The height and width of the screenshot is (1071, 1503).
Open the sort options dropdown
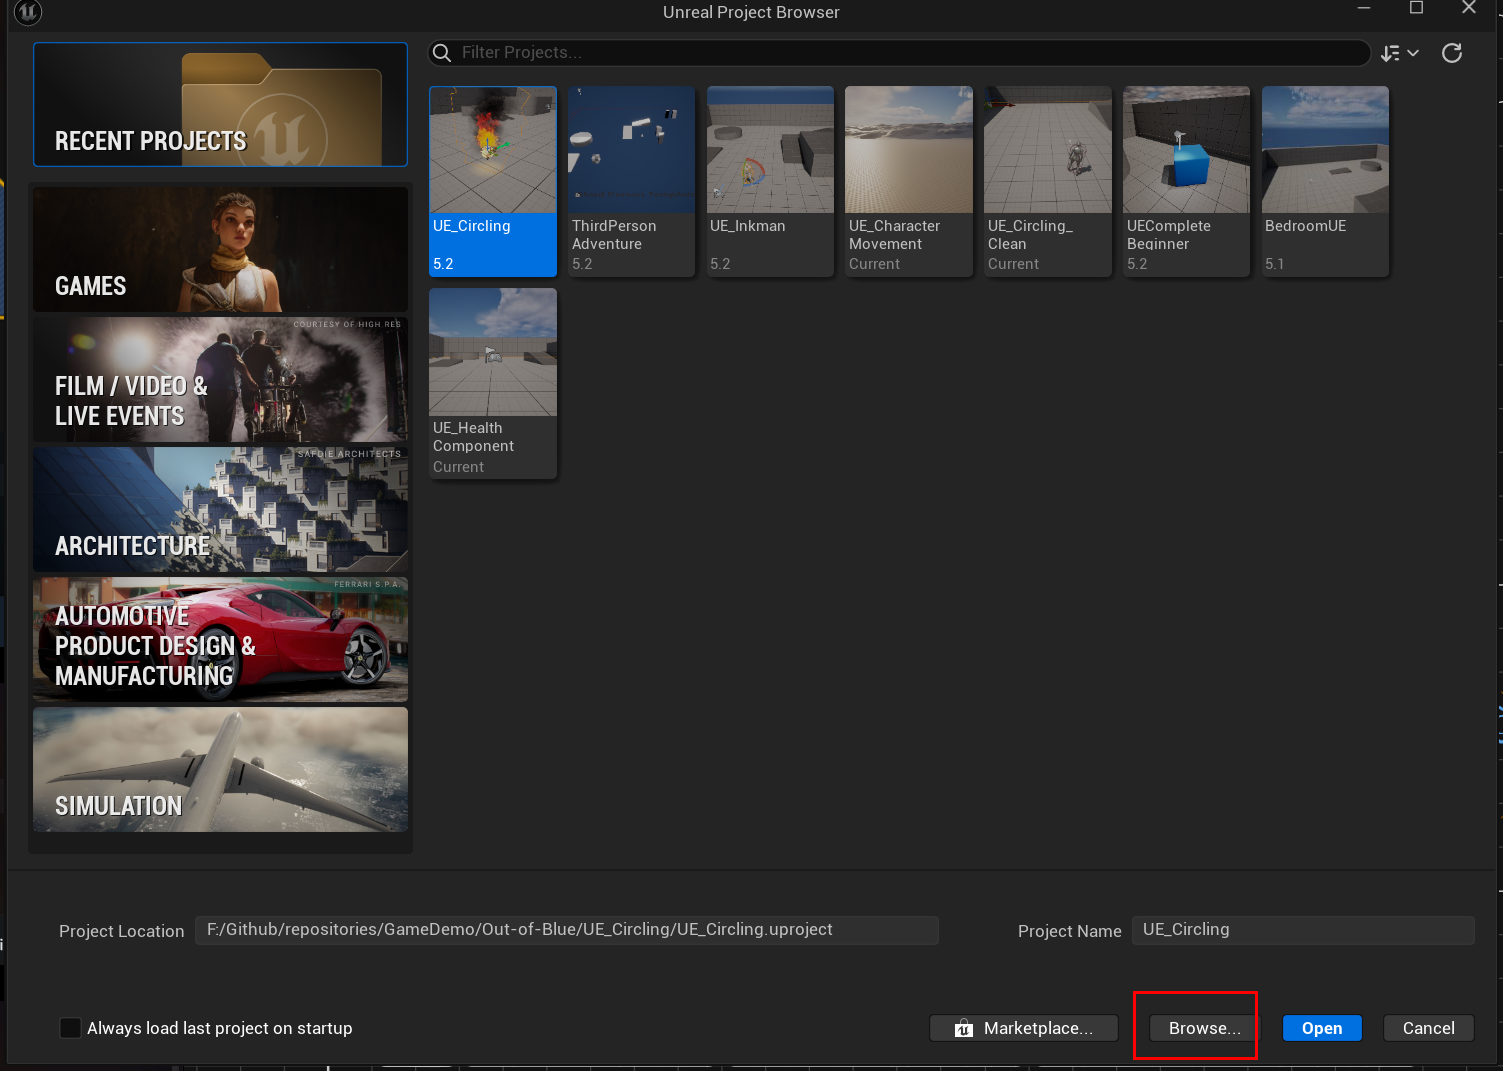tap(1399, 53)
